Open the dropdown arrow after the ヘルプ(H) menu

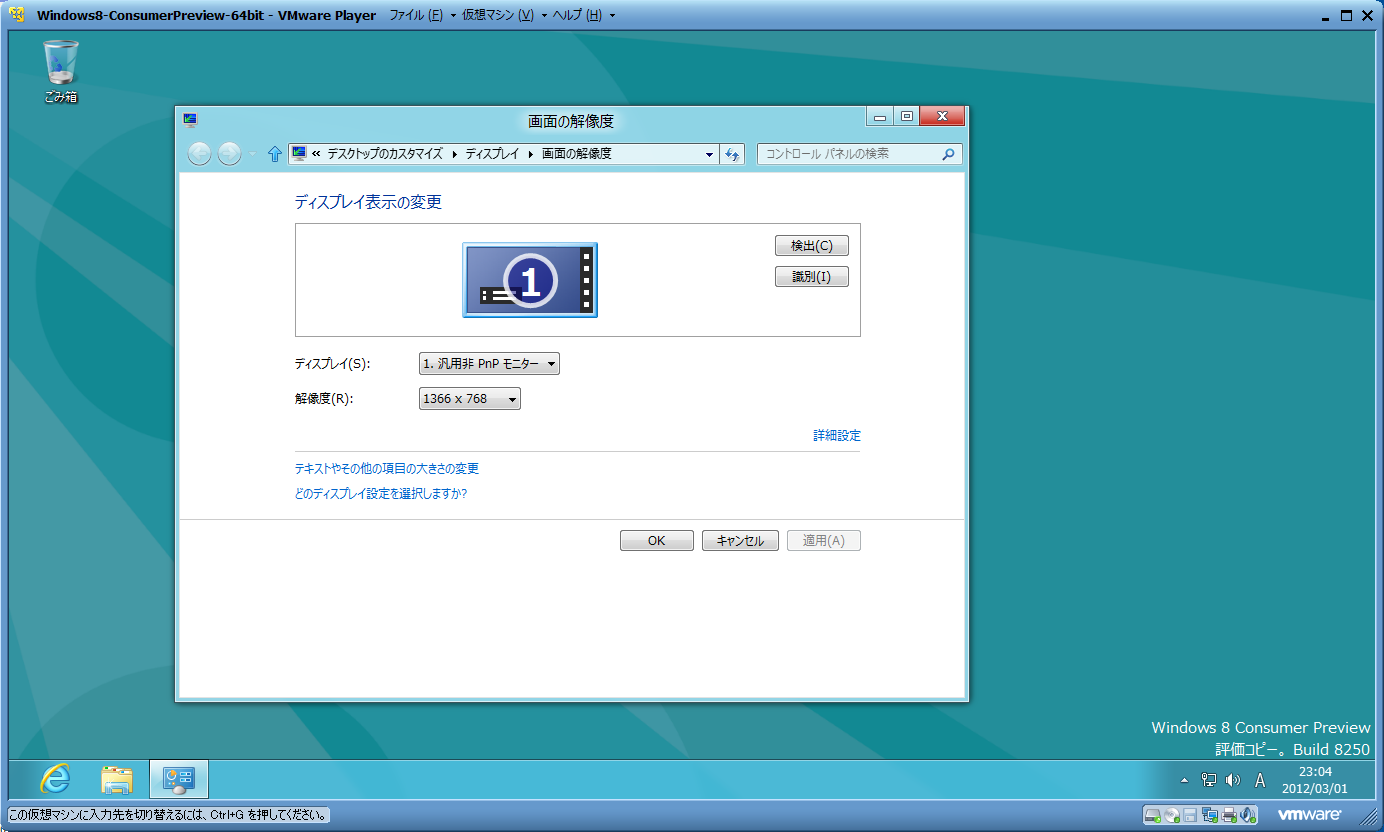[612, 16]
